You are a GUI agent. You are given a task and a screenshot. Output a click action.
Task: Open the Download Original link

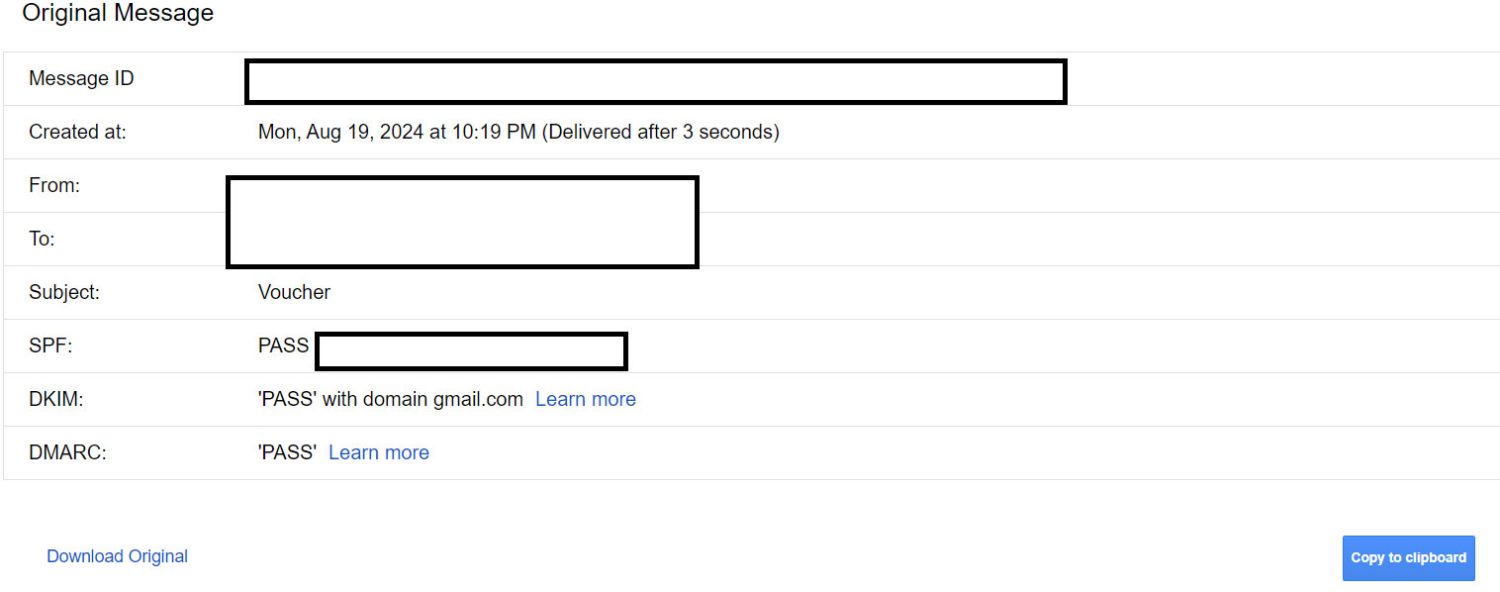tap(116, 556)
